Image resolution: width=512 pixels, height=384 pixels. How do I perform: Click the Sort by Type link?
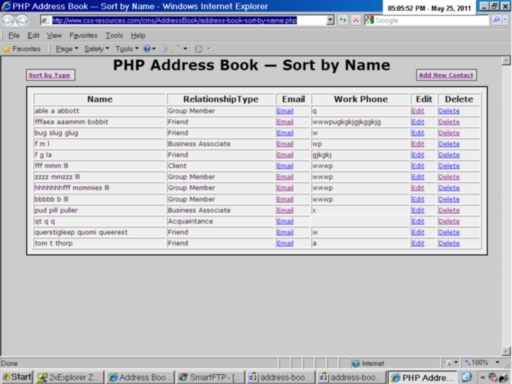49,75
